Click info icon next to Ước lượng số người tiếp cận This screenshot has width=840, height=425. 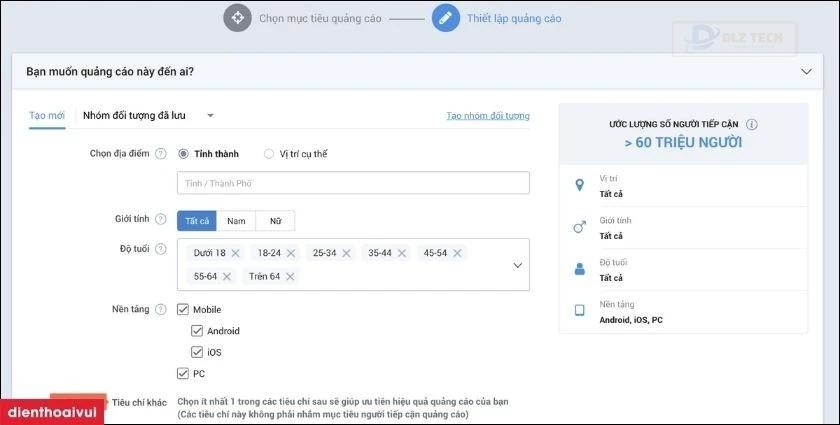752,125
